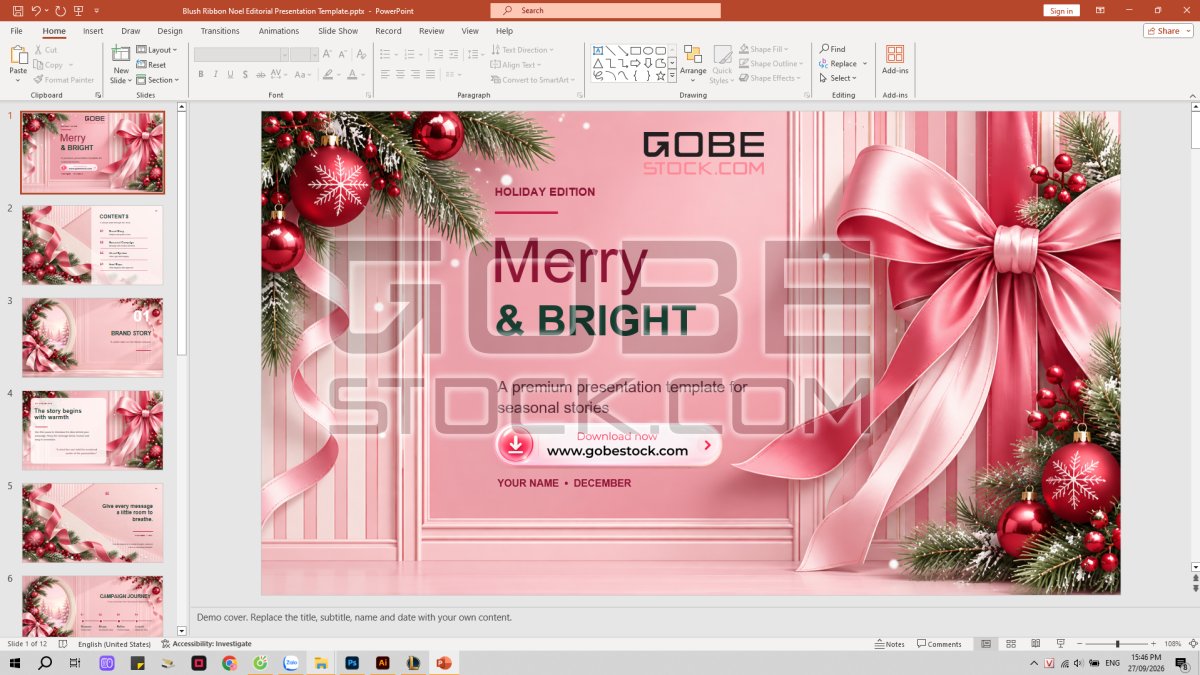
Task: Click the zoom slider handle
Action: coord(1118,644)
